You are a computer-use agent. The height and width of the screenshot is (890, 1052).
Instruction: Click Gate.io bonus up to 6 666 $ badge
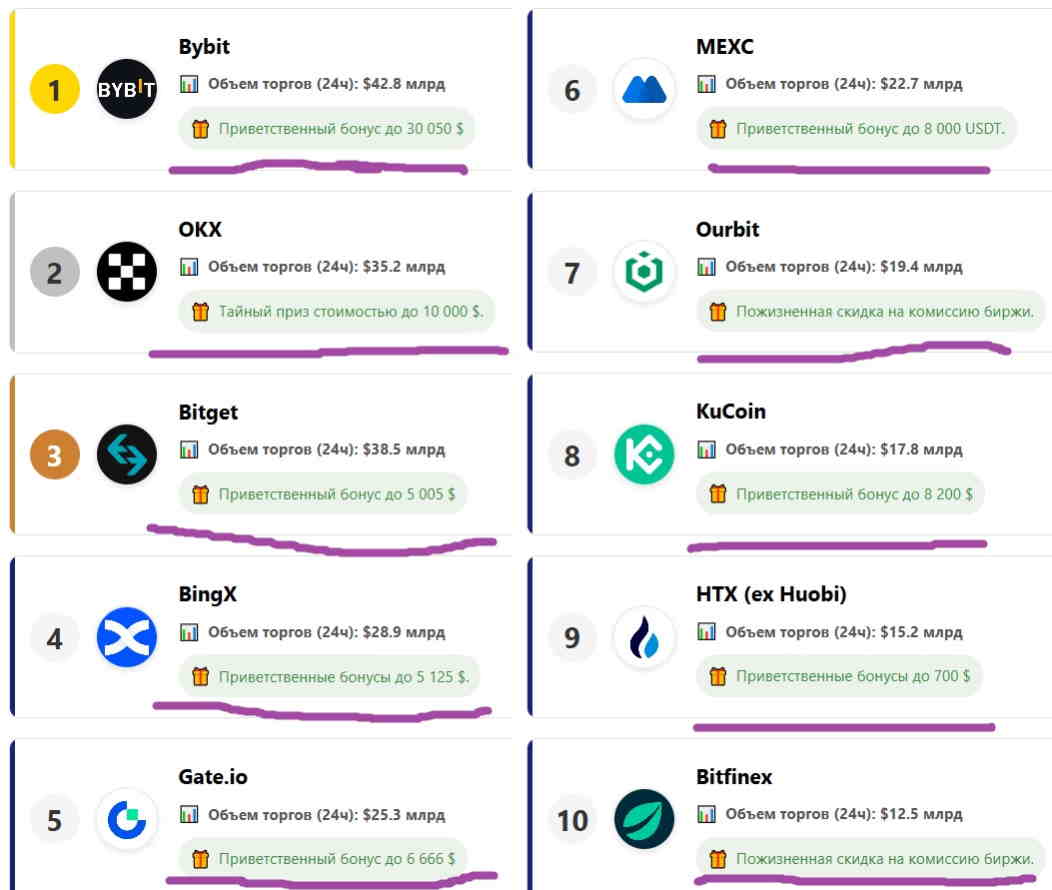coord(323,858)
